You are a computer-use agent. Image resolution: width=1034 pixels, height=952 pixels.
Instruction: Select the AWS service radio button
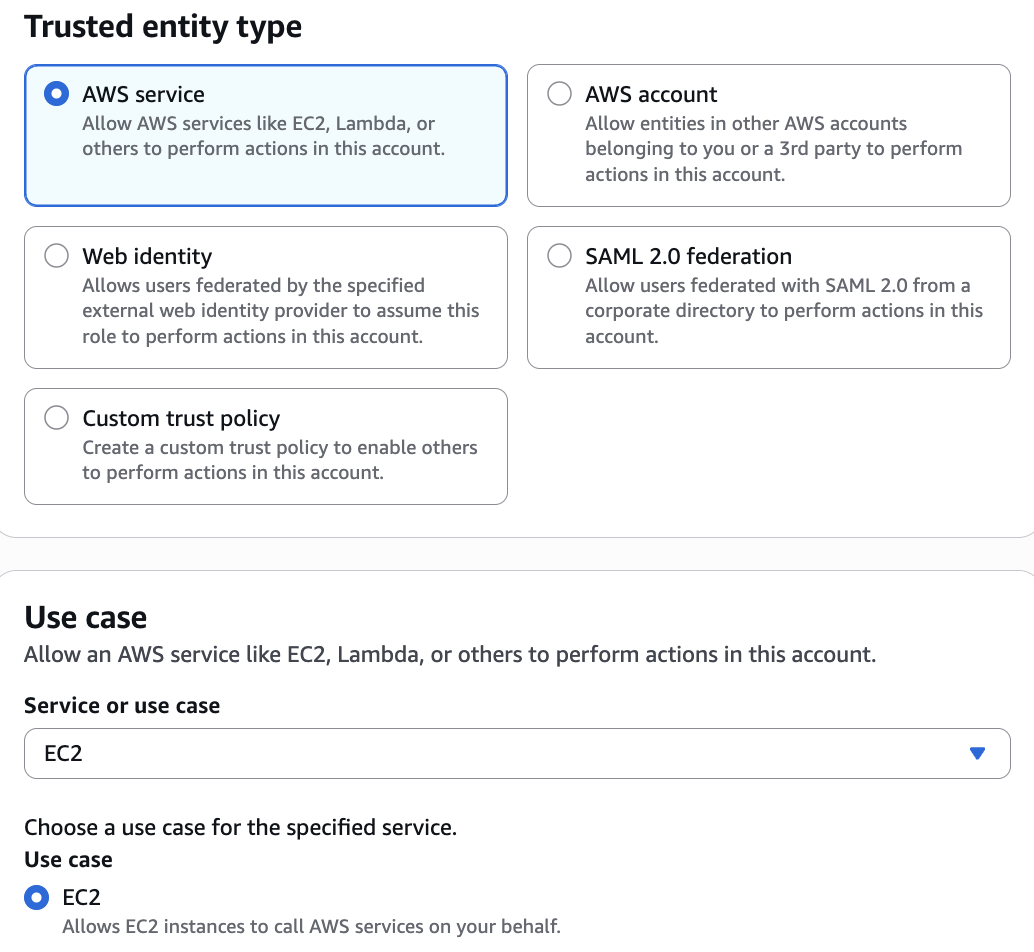pos(57,94)
